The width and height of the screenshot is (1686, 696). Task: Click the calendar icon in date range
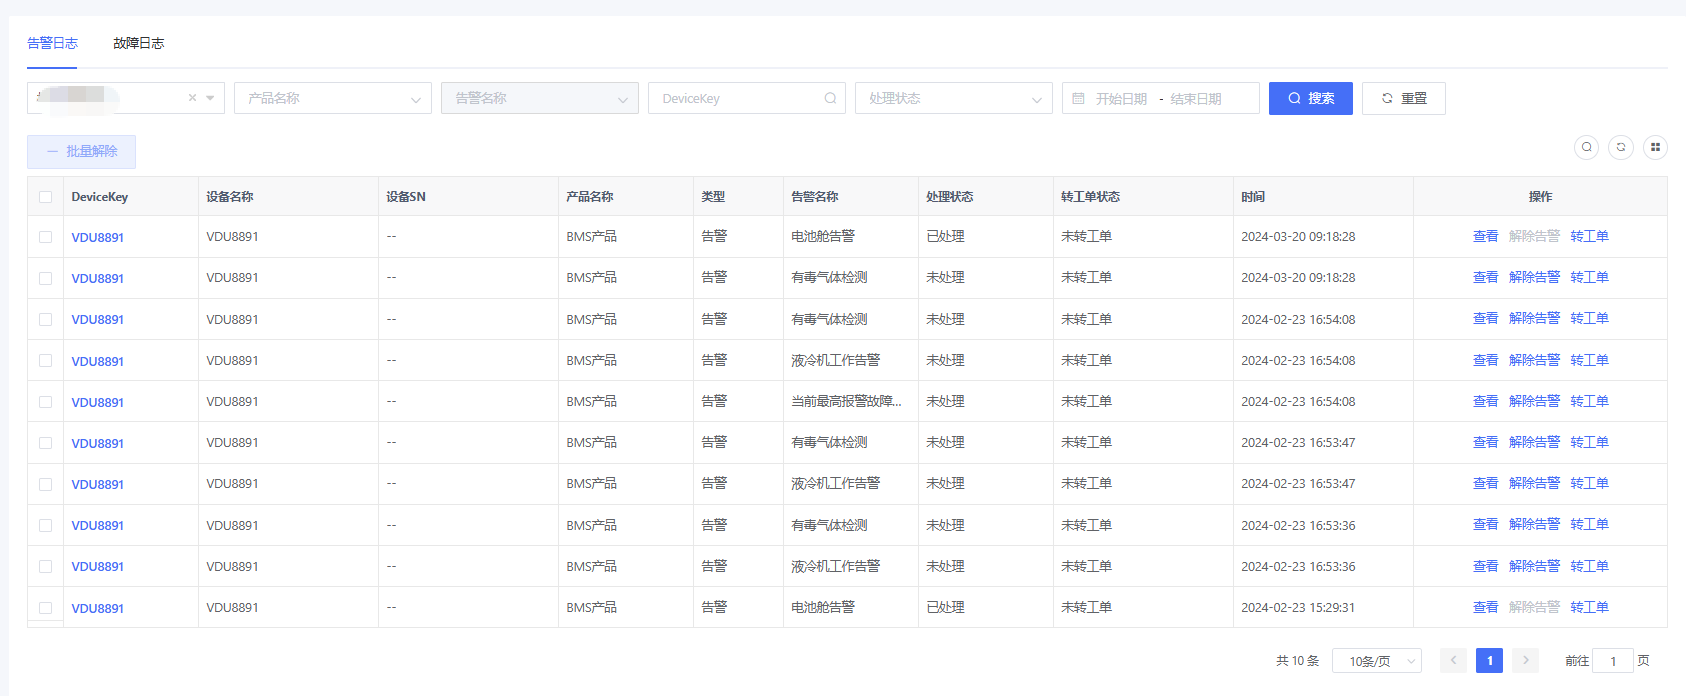click(1078, 98)
